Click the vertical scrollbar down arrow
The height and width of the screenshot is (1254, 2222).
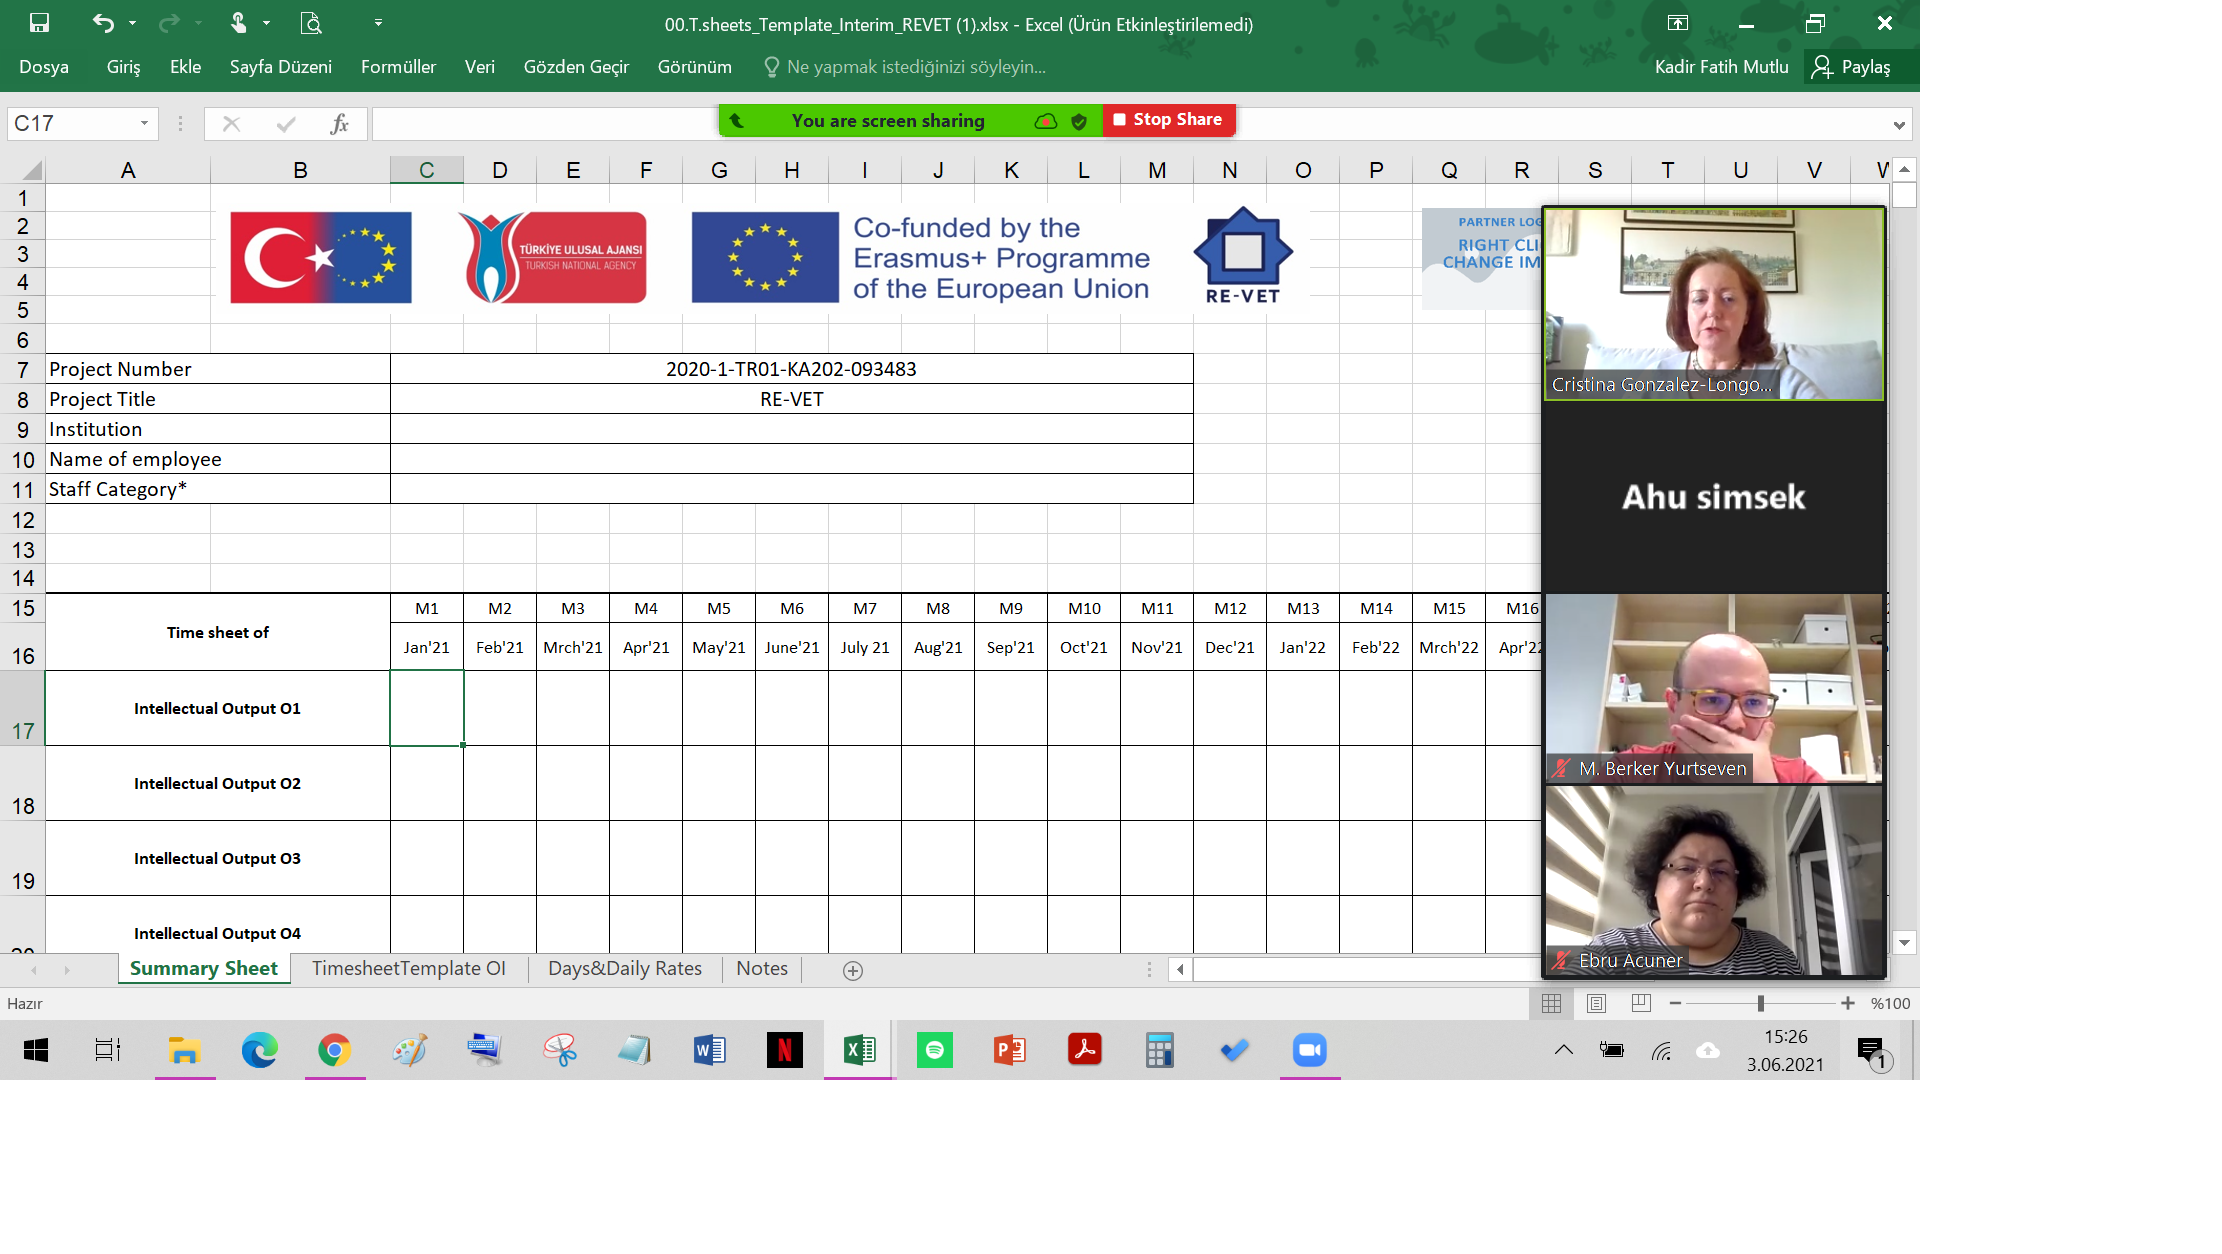coord(1904,942)
